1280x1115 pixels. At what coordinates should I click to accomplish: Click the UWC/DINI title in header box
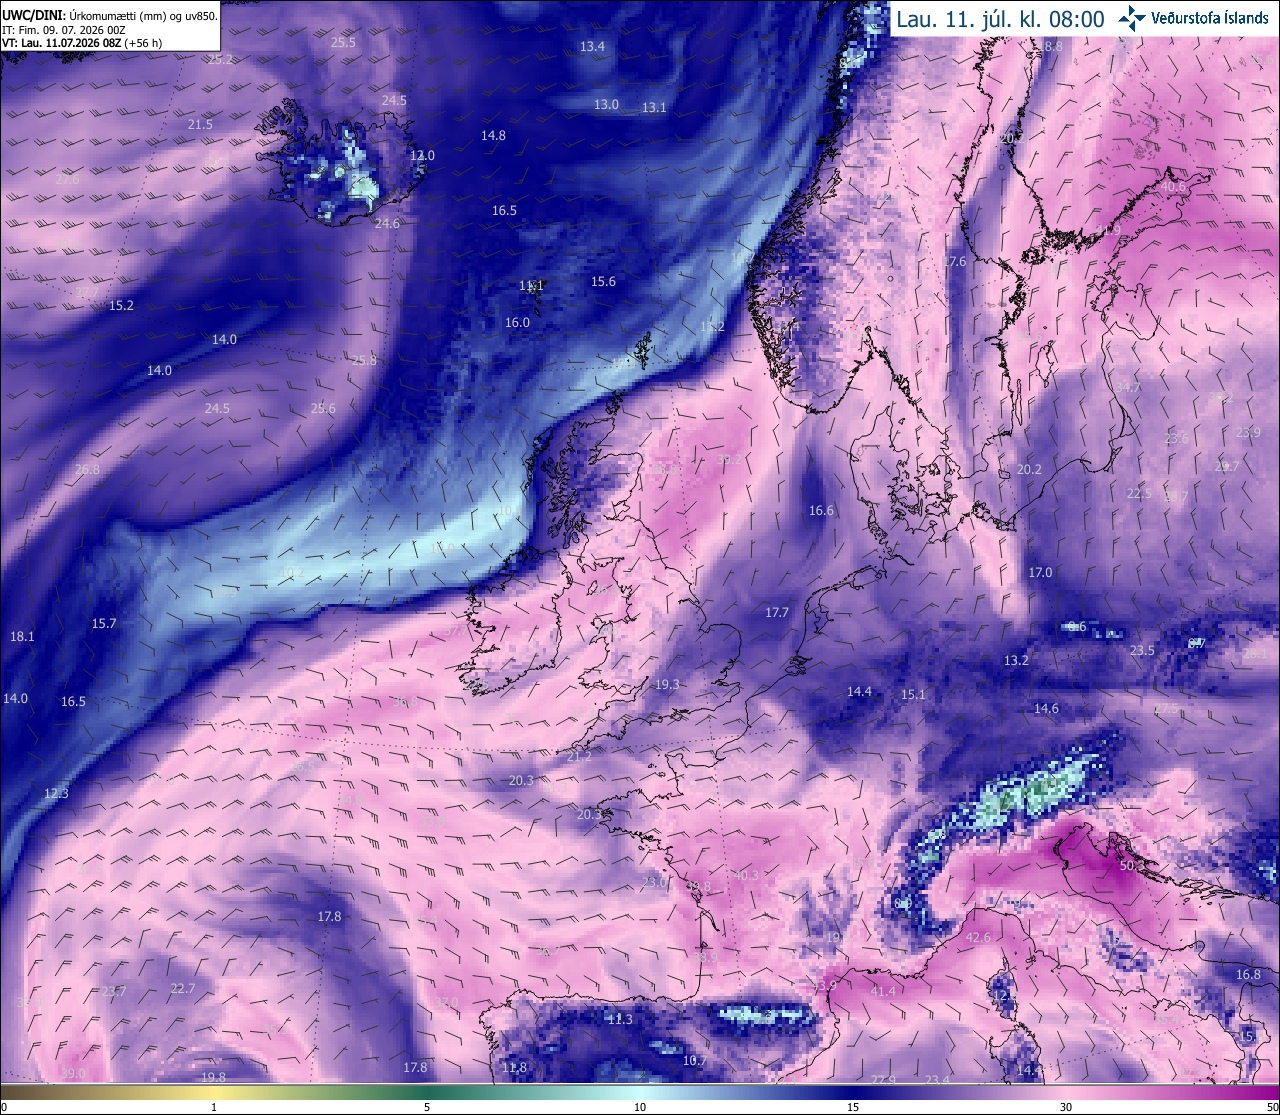[x=34, y=15]
